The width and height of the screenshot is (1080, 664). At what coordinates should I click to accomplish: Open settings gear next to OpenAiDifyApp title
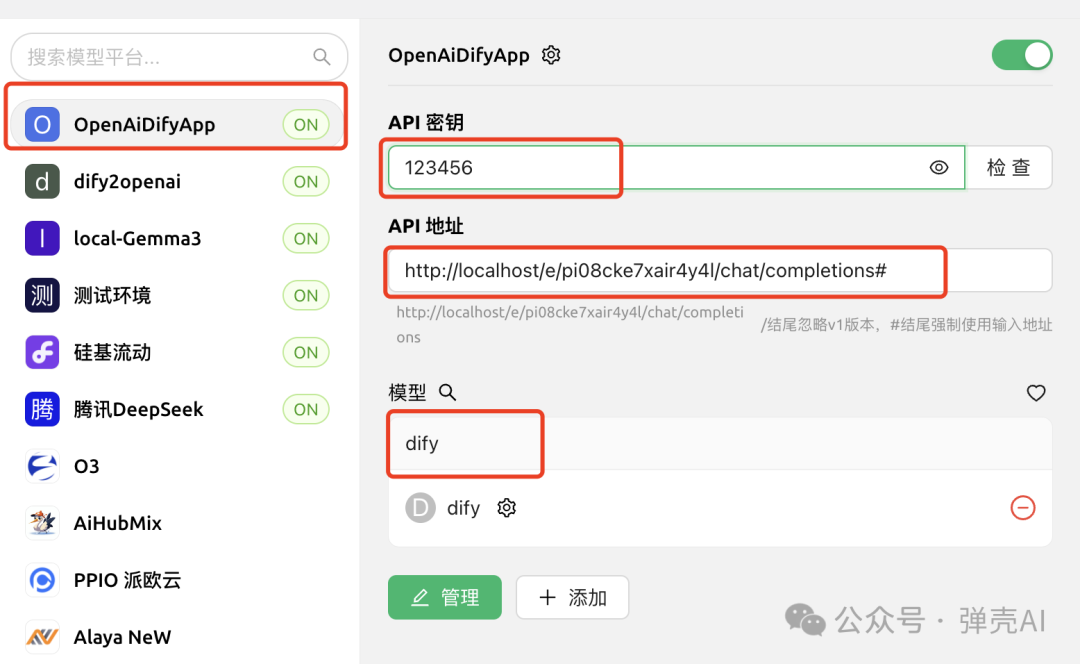(551, 54)
